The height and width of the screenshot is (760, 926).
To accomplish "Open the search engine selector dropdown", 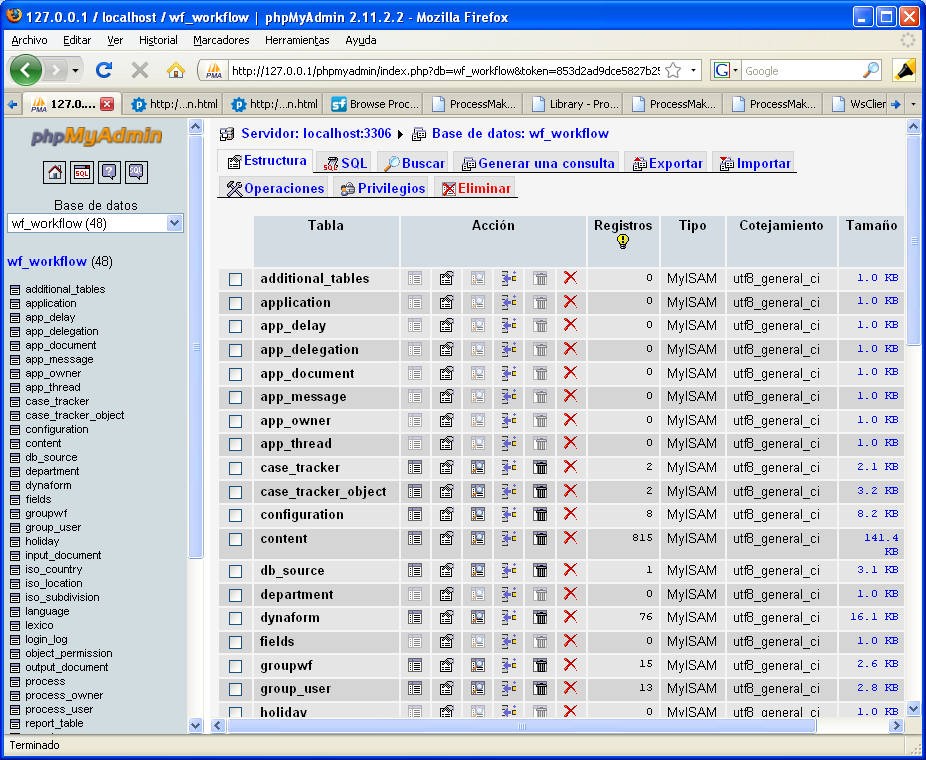I will coord(726,71).
